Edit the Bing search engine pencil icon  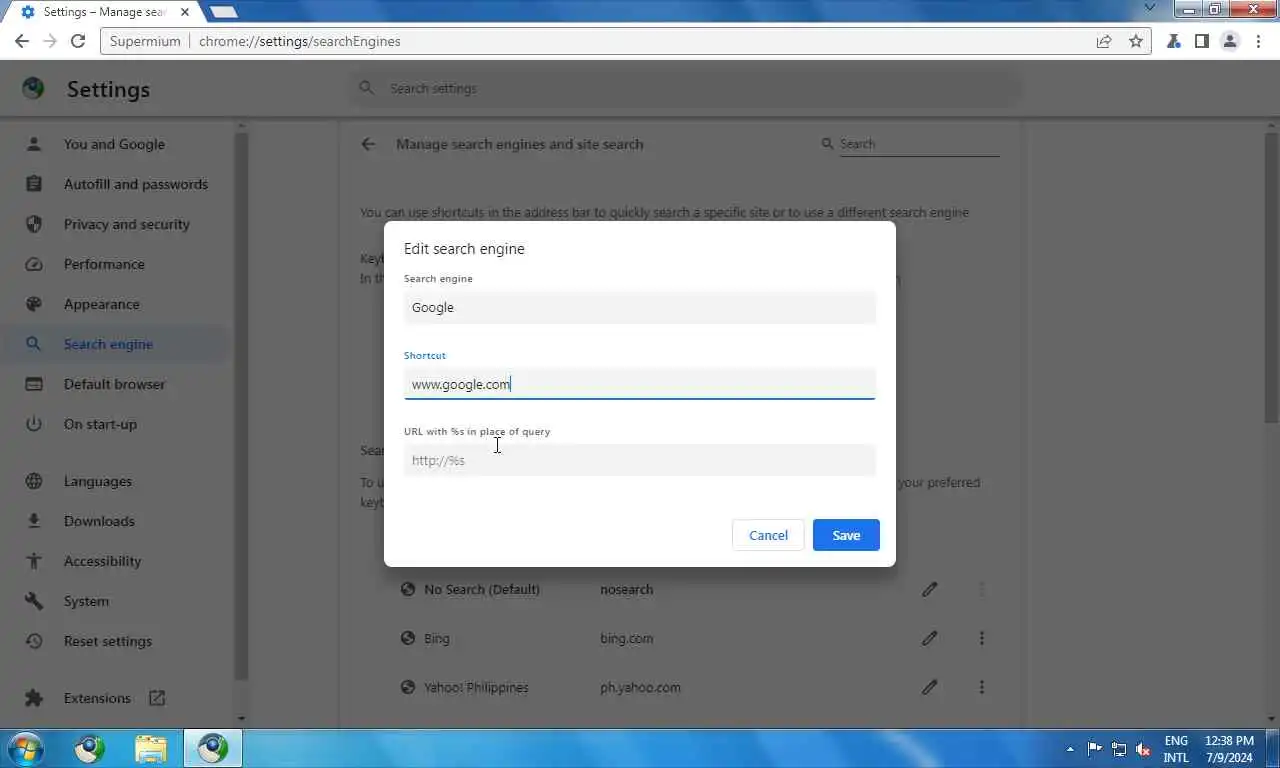(x=929, y=638)
